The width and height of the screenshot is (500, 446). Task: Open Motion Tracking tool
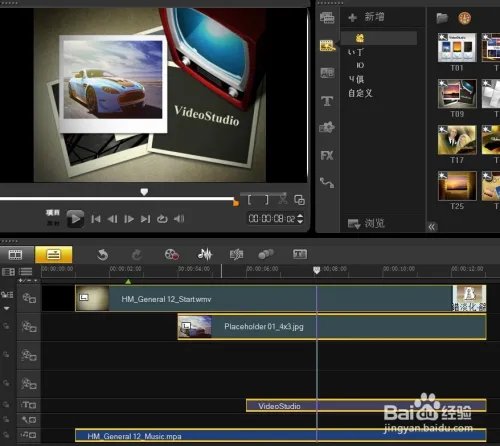click(266, 255)
